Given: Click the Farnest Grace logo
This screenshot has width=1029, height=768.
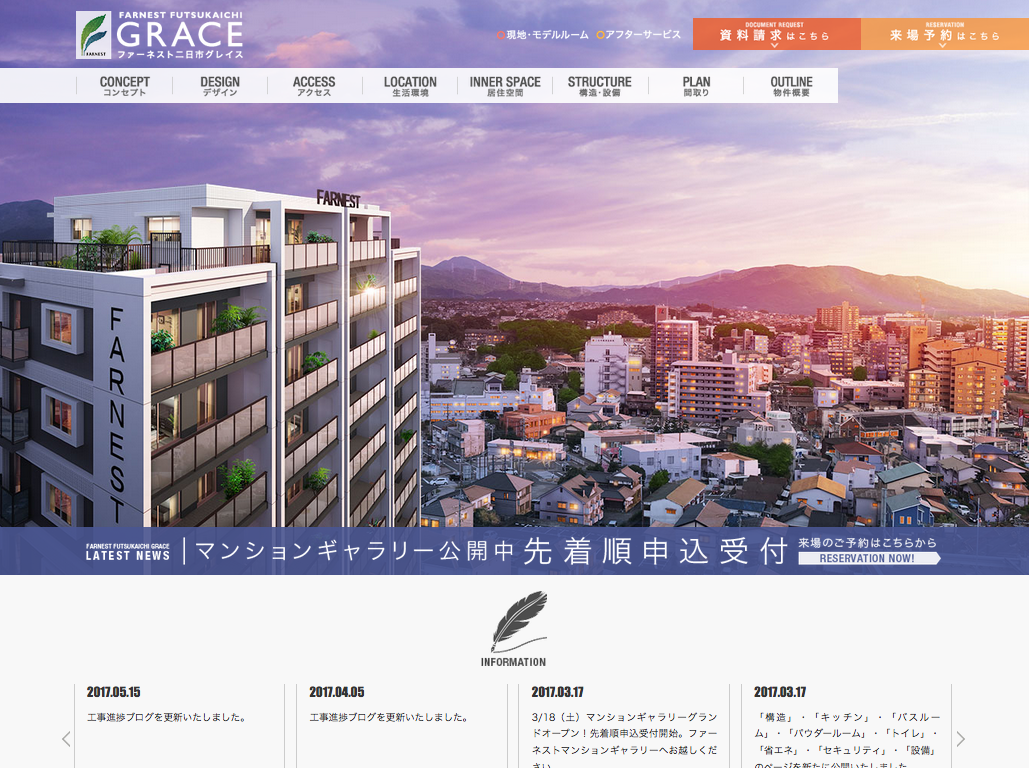Looking at the screenshot, I should 160,35.
